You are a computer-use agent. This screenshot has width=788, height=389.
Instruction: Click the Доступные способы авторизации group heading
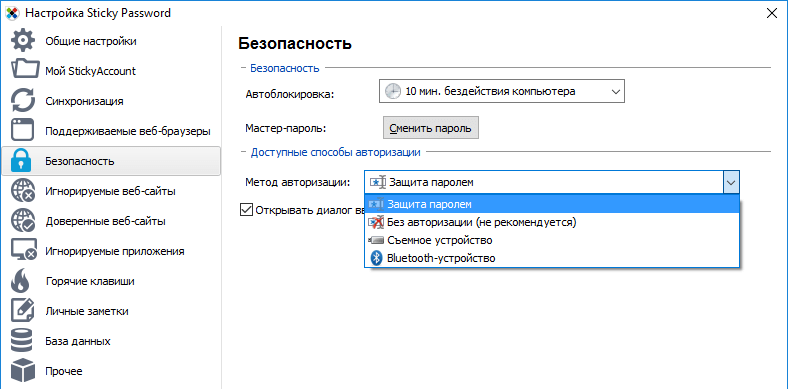coord(336,152)
